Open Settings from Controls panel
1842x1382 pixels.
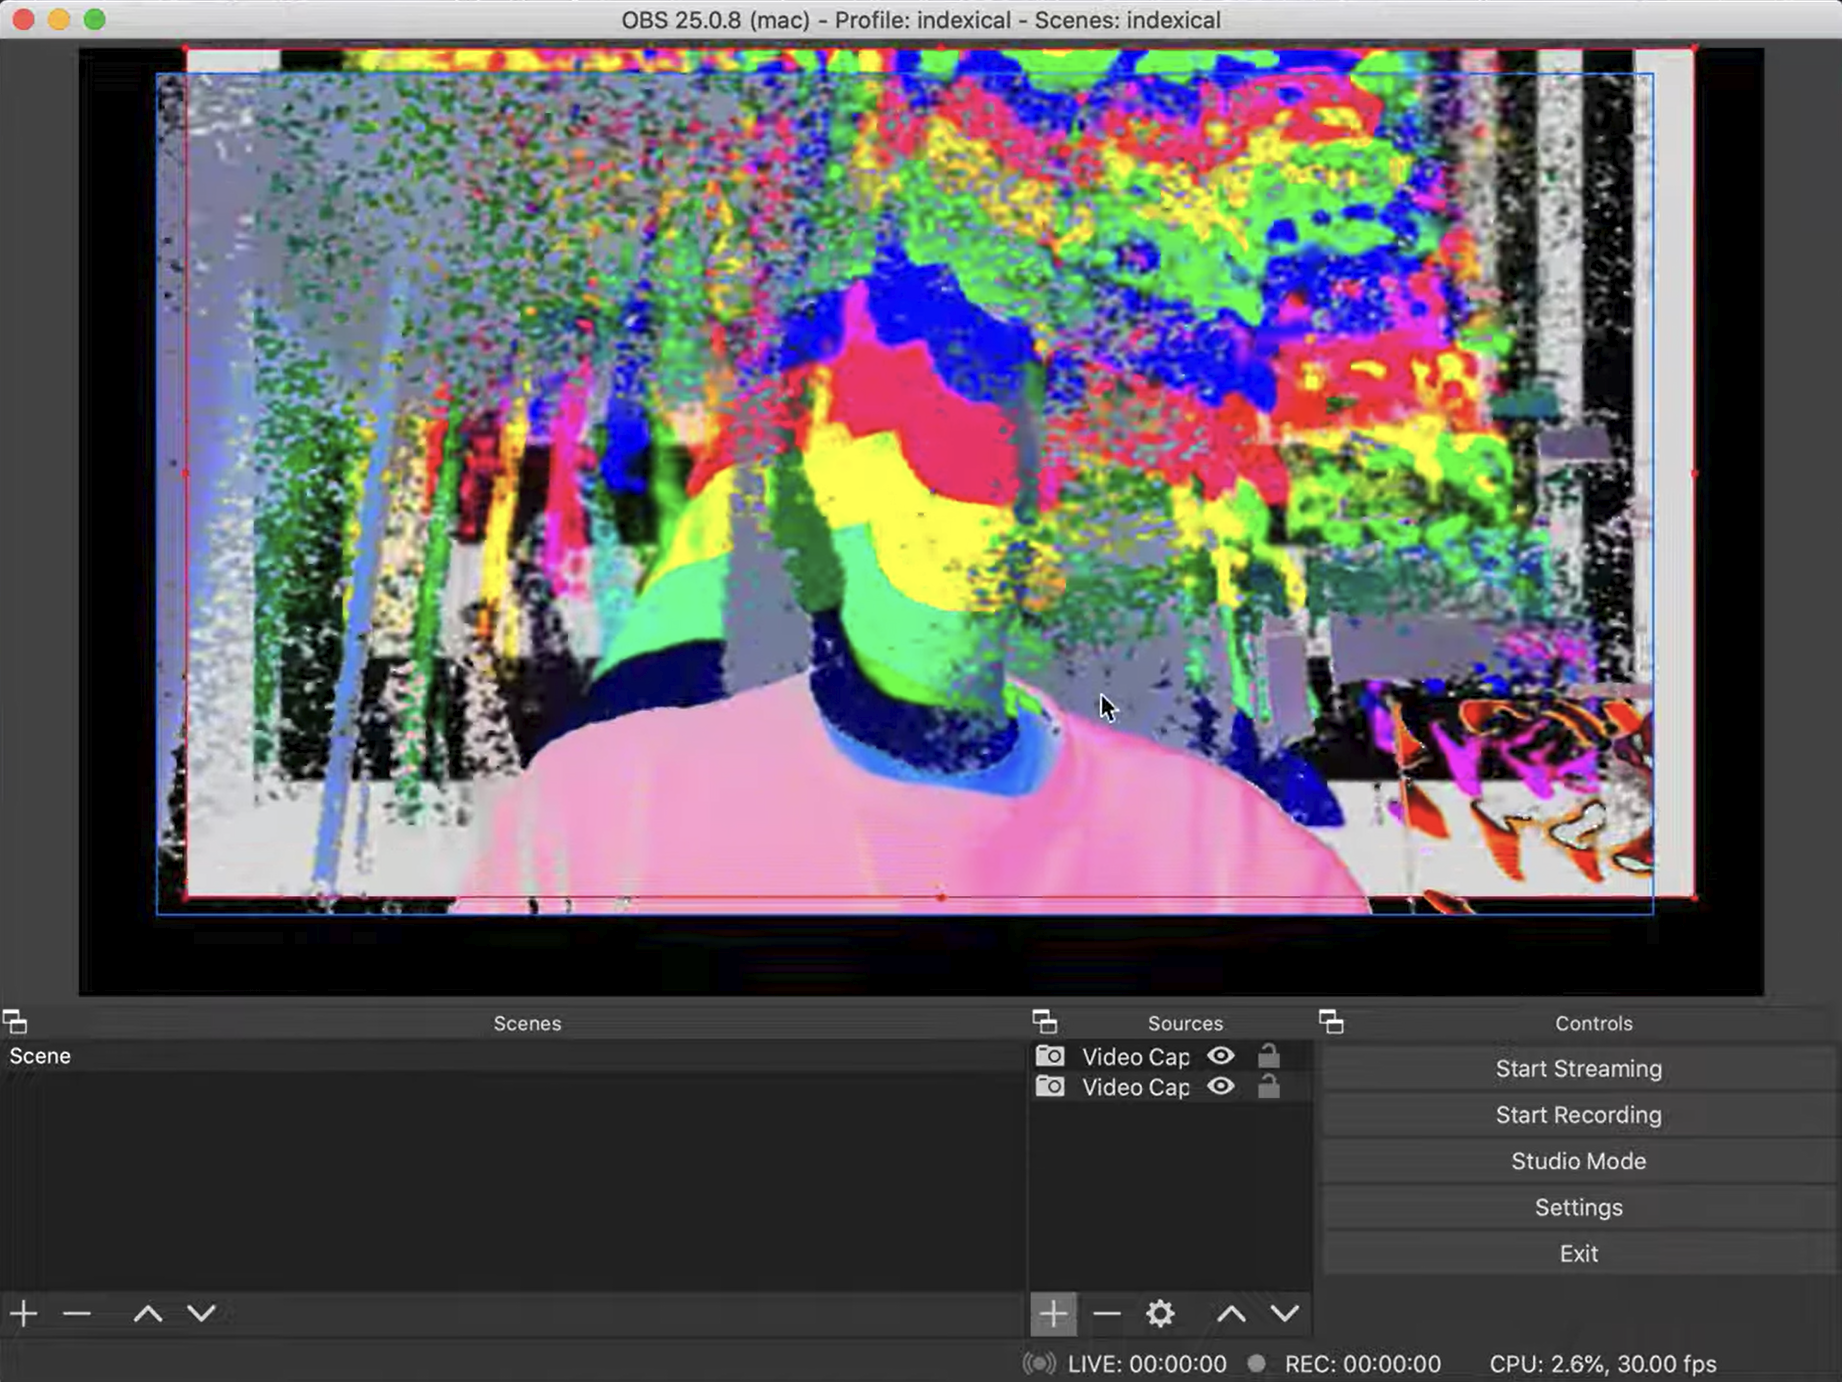[1578, 1207]
